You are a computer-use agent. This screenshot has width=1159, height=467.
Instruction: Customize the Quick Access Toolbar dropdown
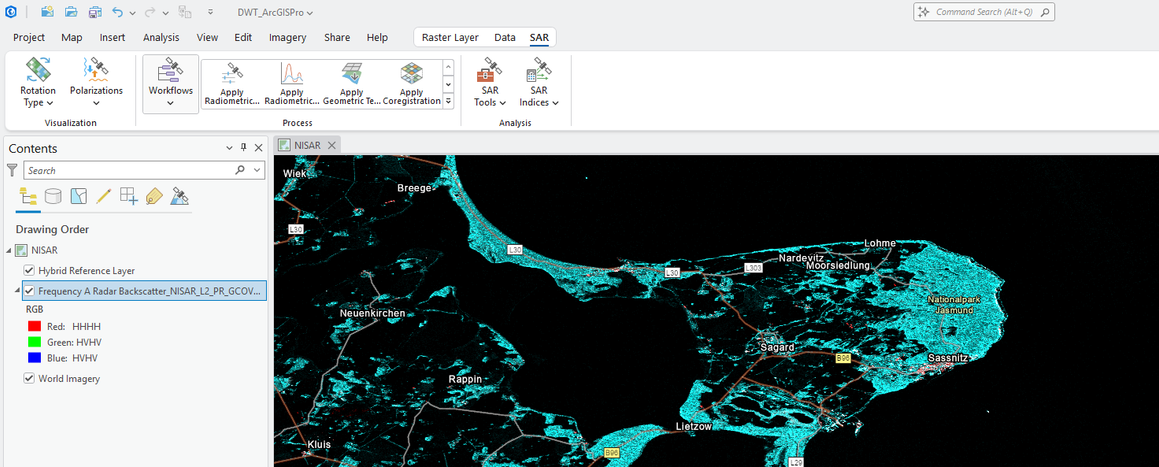pos(211,13)
